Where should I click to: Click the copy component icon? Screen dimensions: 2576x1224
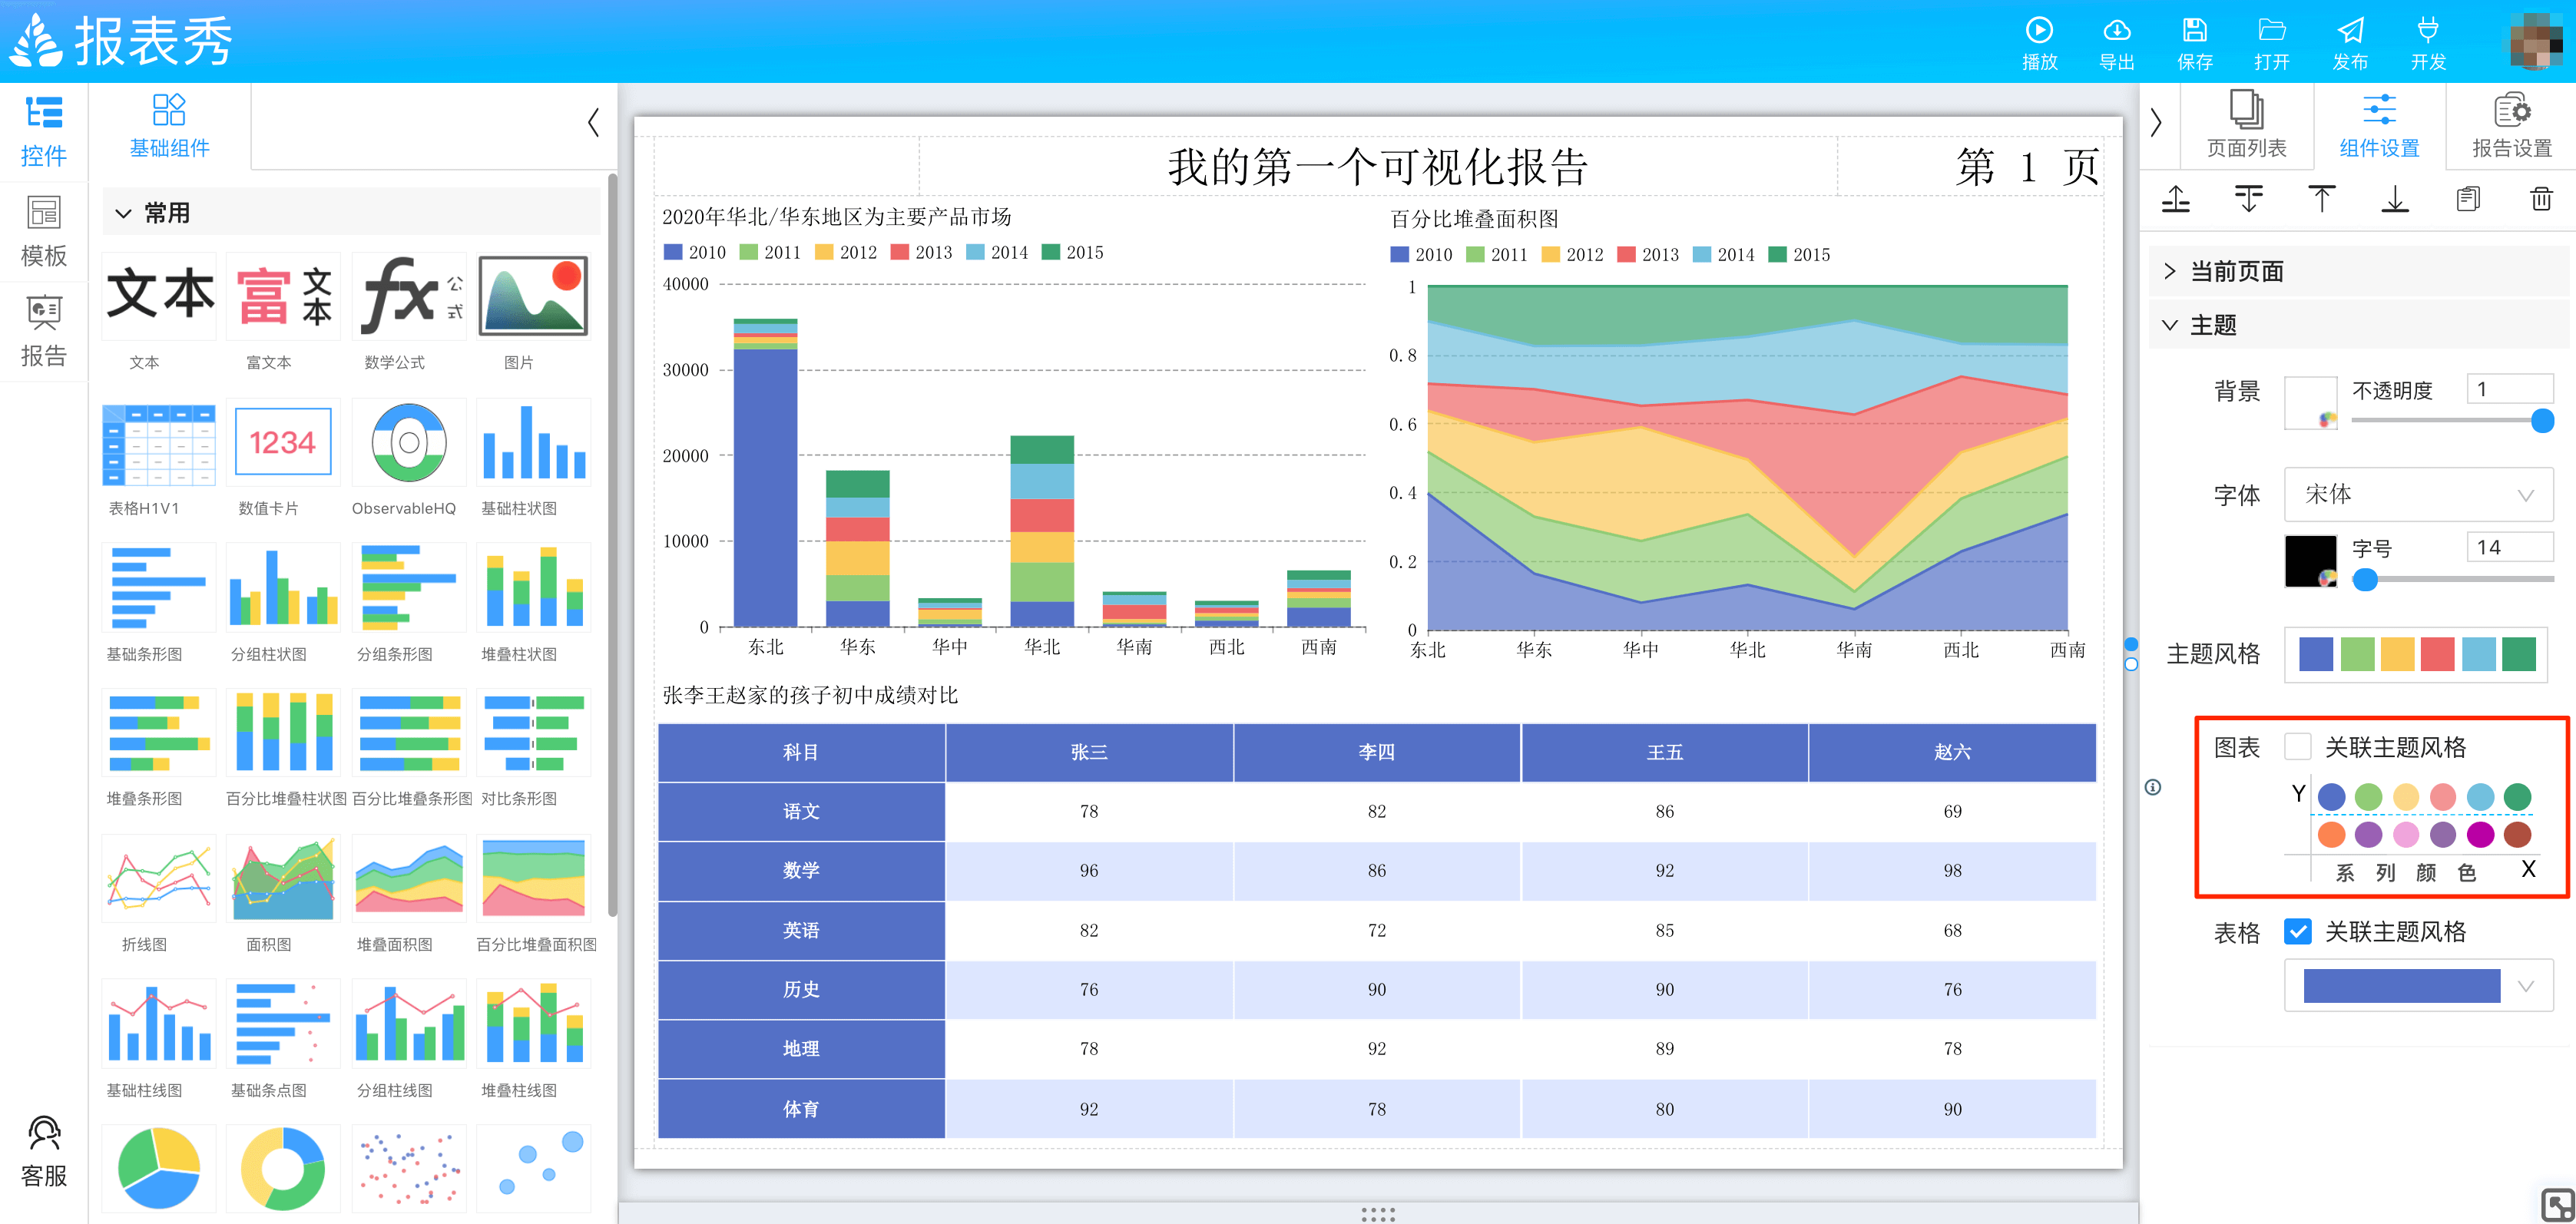click(2468, 198)
